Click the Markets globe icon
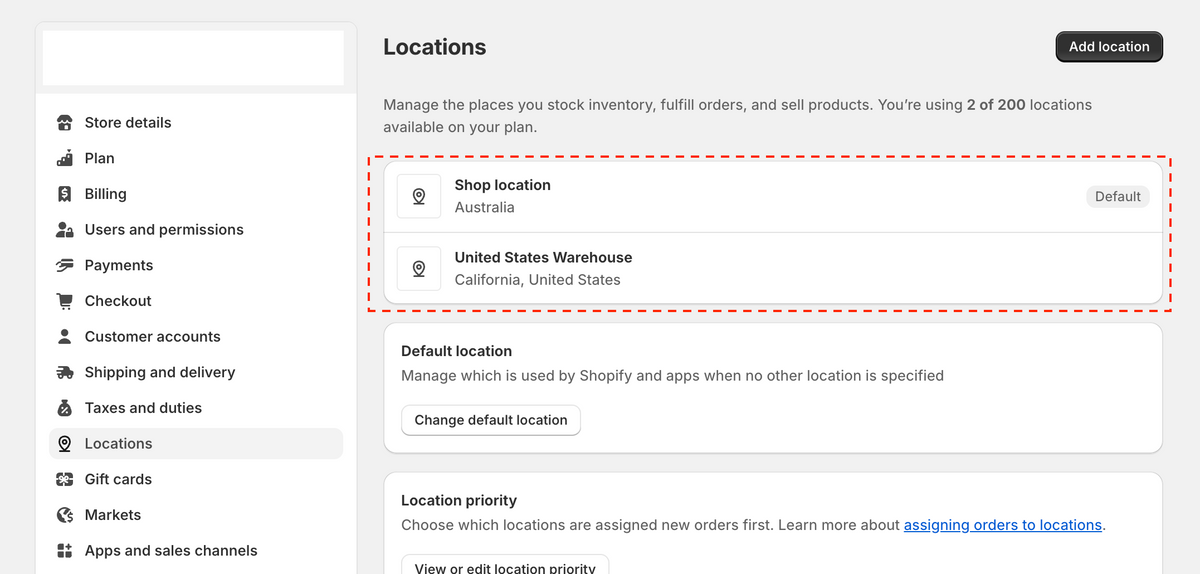Viewport: 1200px width, 574px height. [65, 515]
